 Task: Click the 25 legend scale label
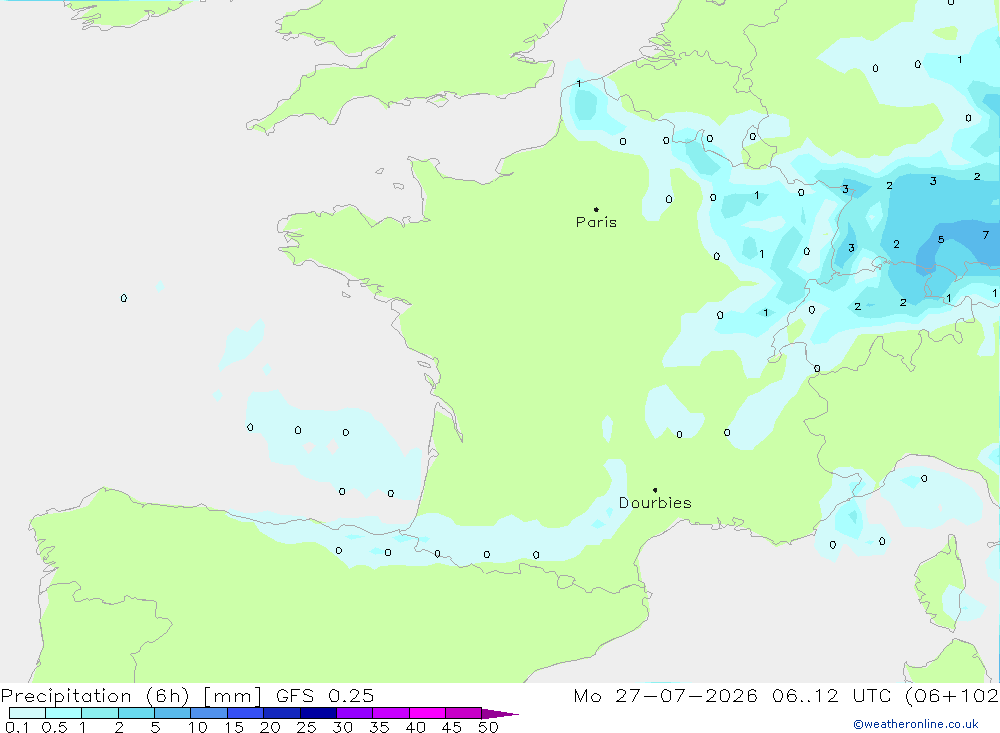[x=306, y=727]
